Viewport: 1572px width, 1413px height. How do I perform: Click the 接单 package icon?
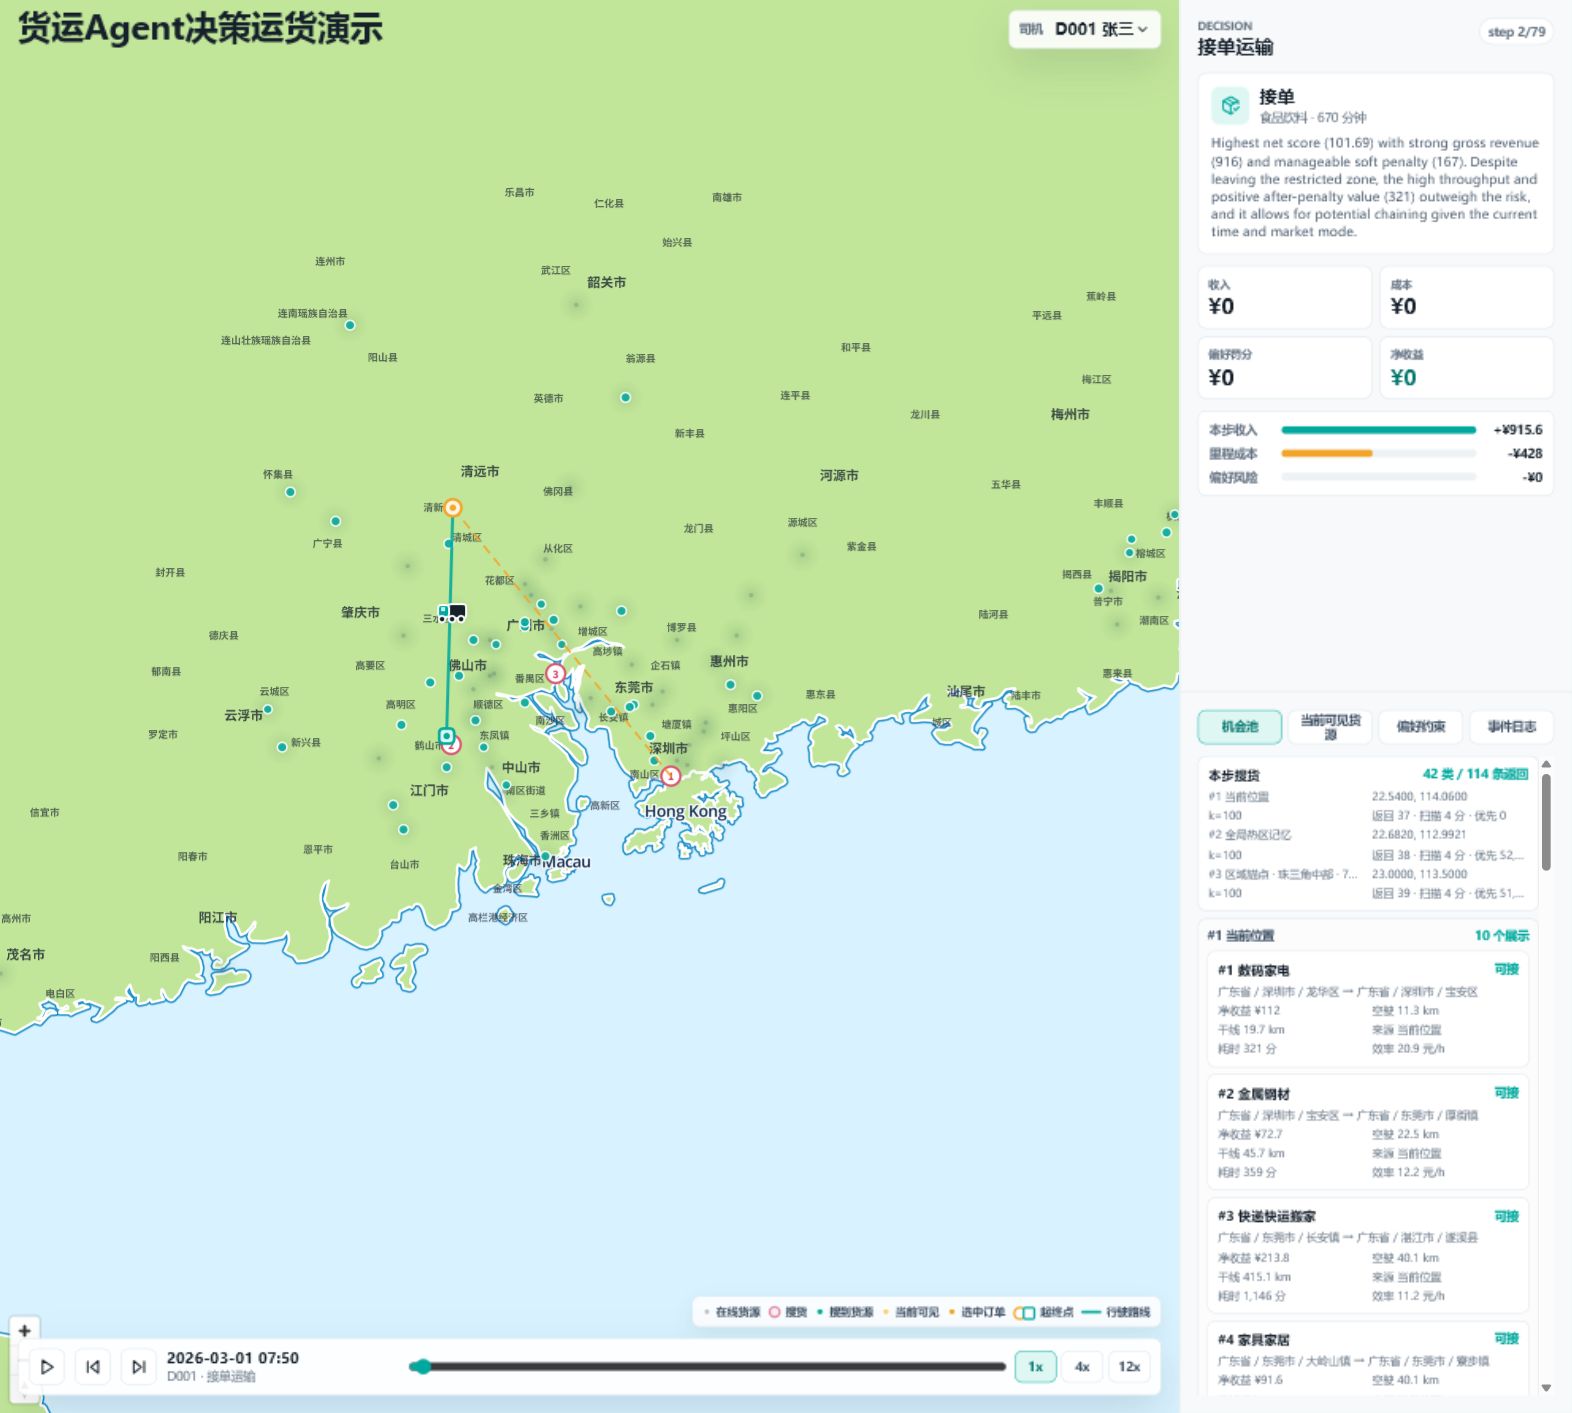click(1231, 105)
